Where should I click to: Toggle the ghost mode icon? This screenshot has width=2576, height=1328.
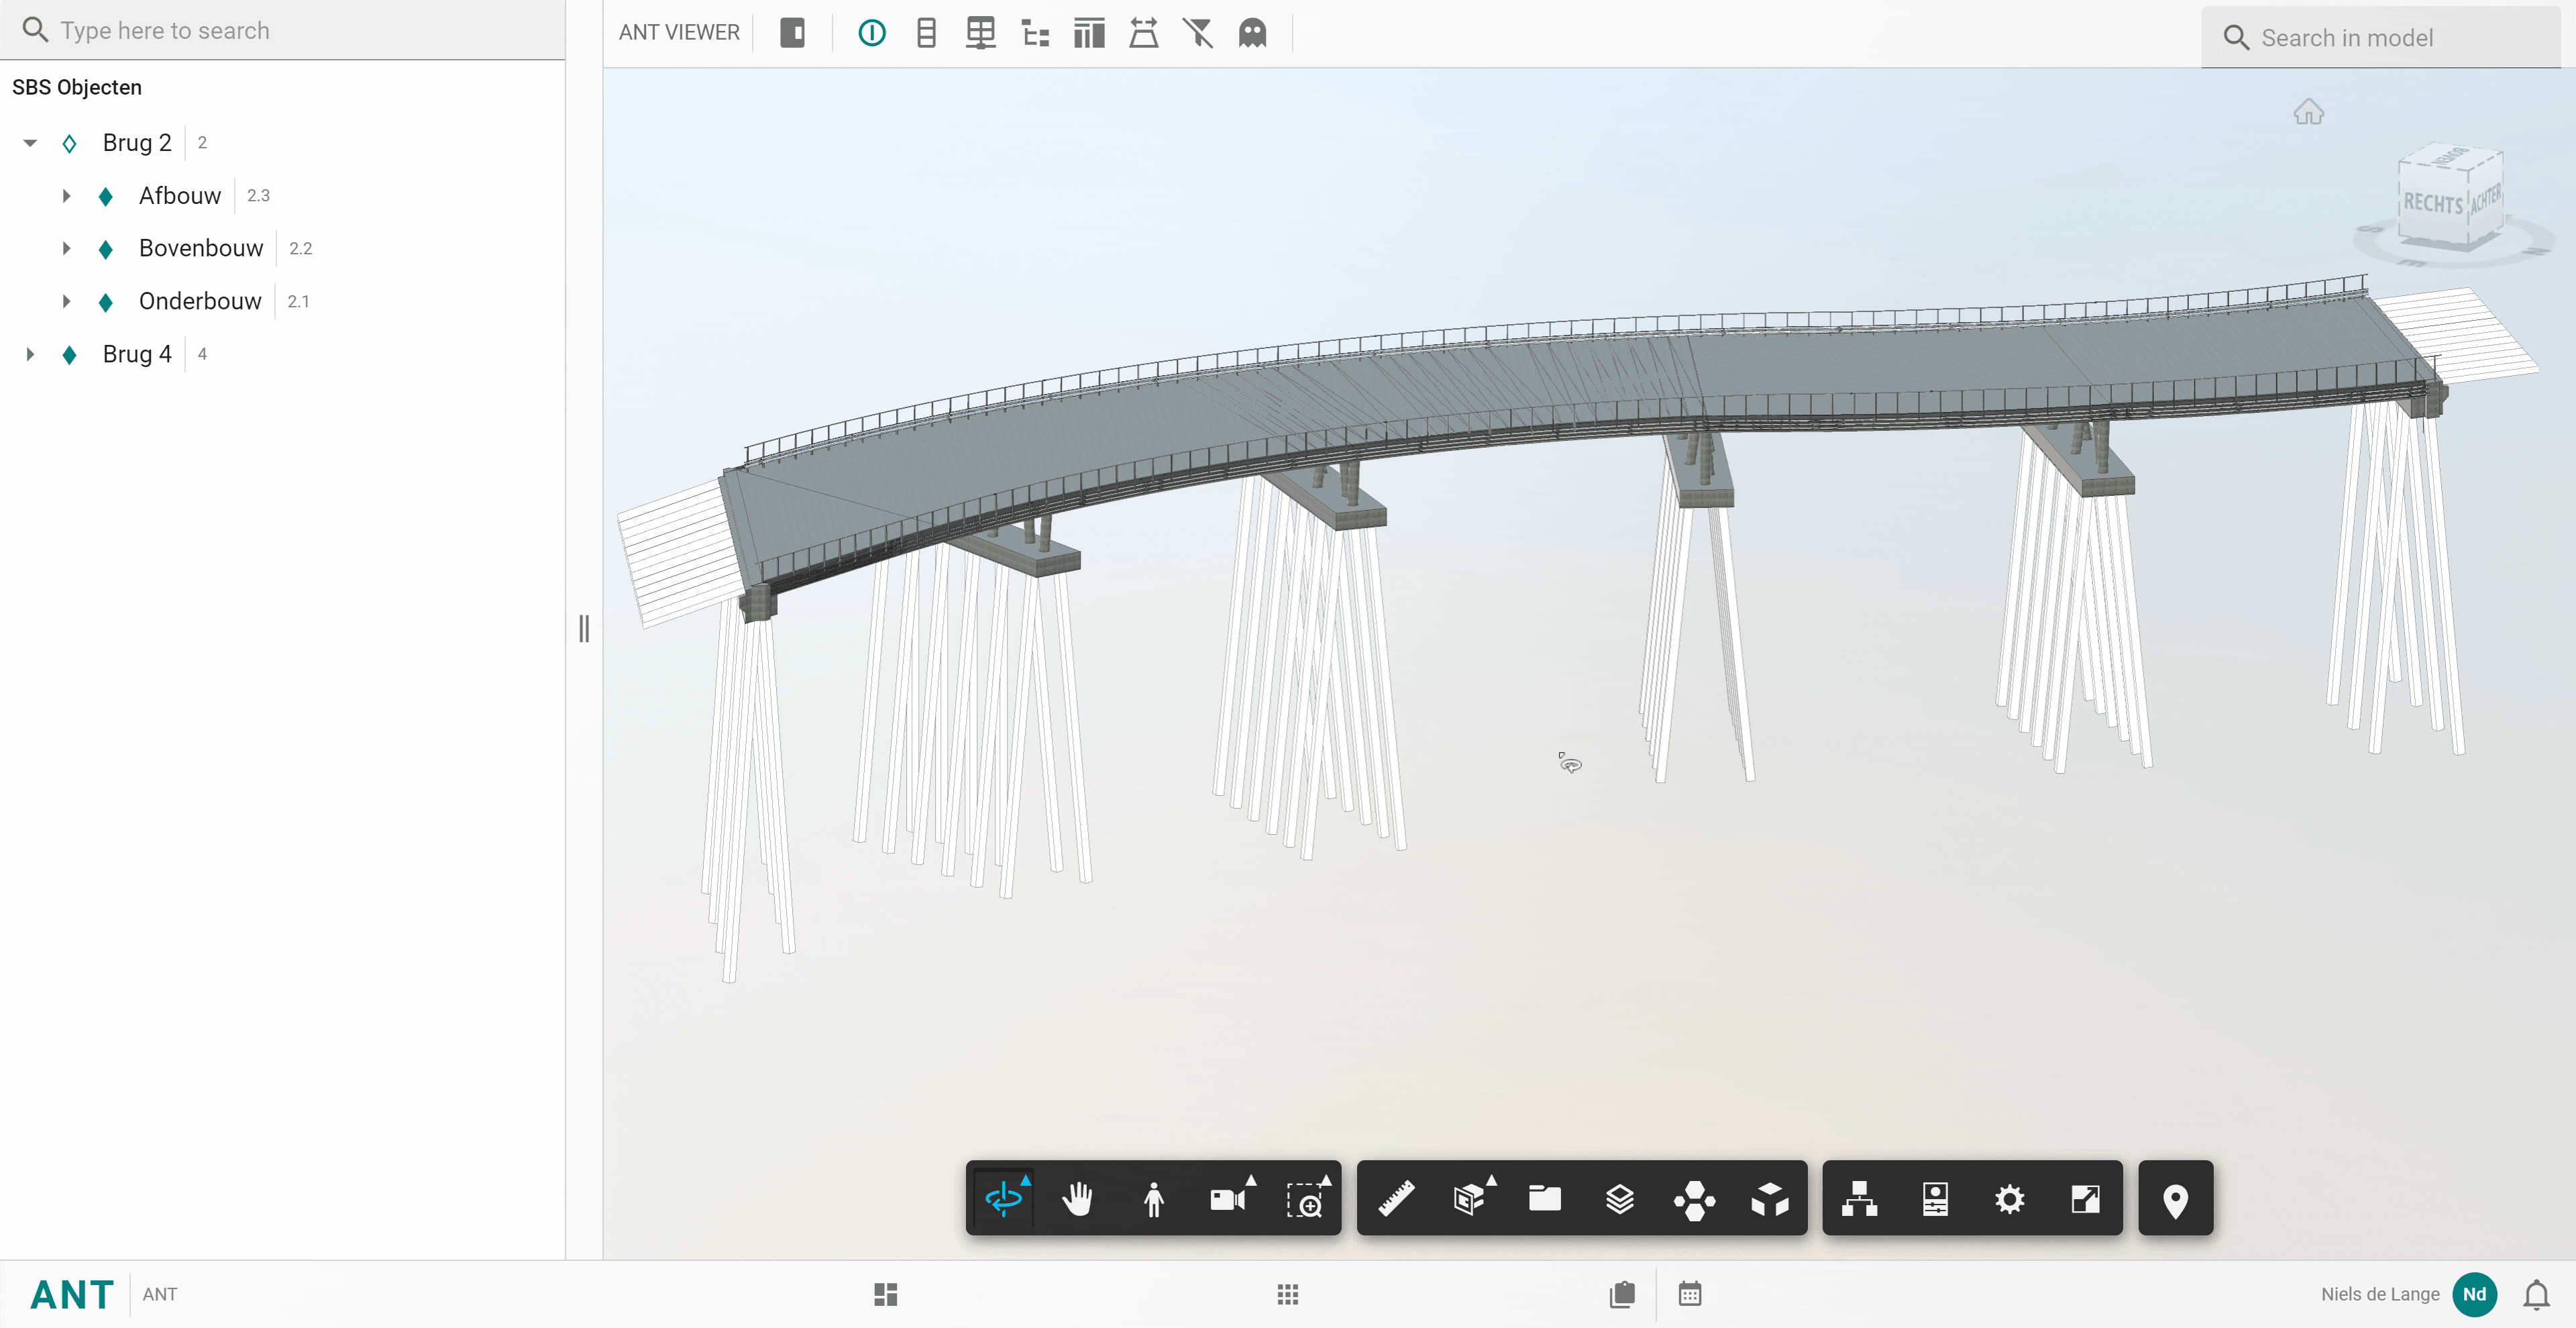tap(1252, 33)
